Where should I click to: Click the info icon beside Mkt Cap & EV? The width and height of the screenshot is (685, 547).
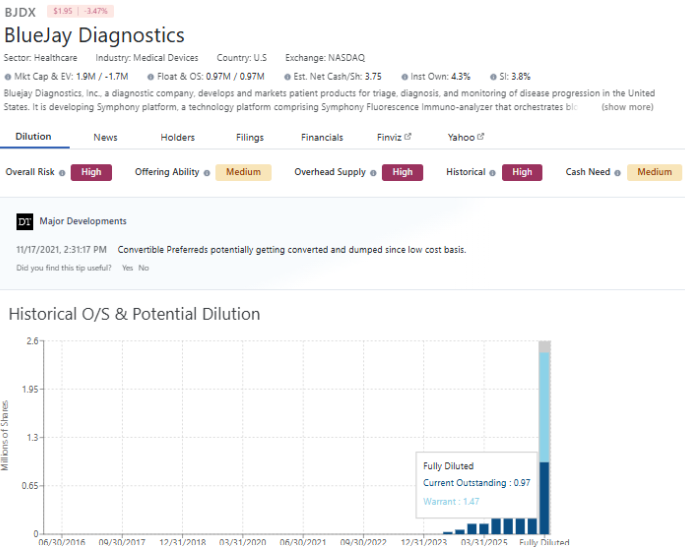tap(7, 77)
